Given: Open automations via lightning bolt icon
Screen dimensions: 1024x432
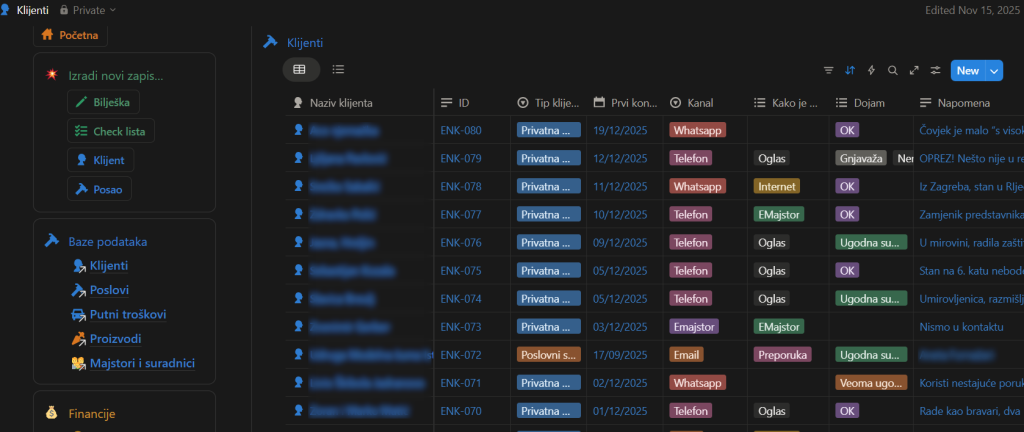Looking at the screenshot, I should coord(872,70).
